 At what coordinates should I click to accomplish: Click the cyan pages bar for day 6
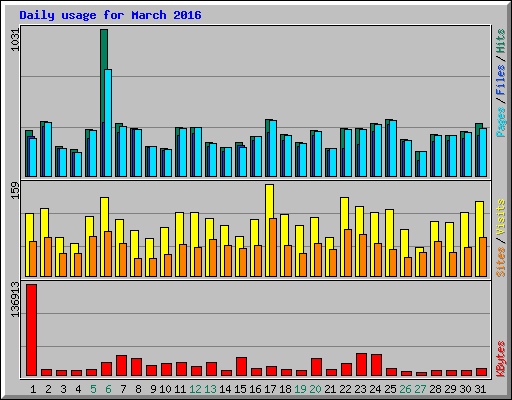pos(108,123)
